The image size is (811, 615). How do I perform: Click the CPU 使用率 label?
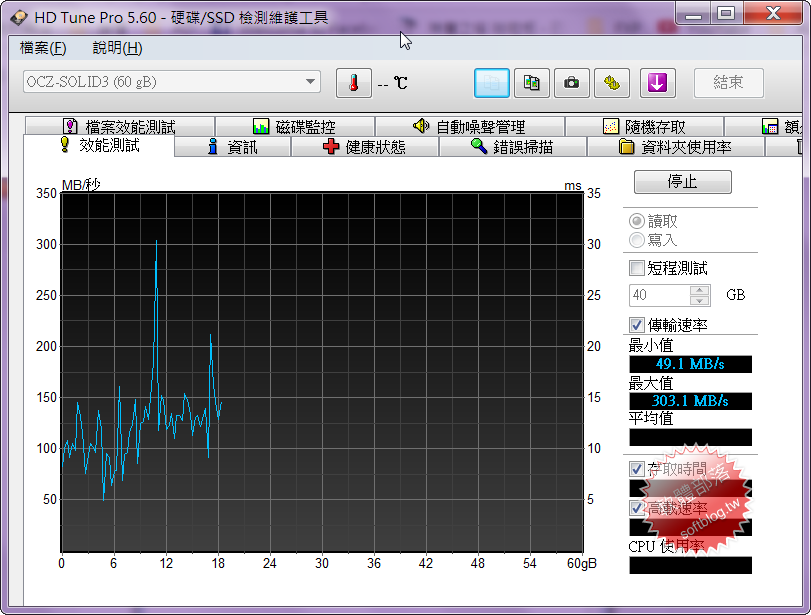coord(666,546)
